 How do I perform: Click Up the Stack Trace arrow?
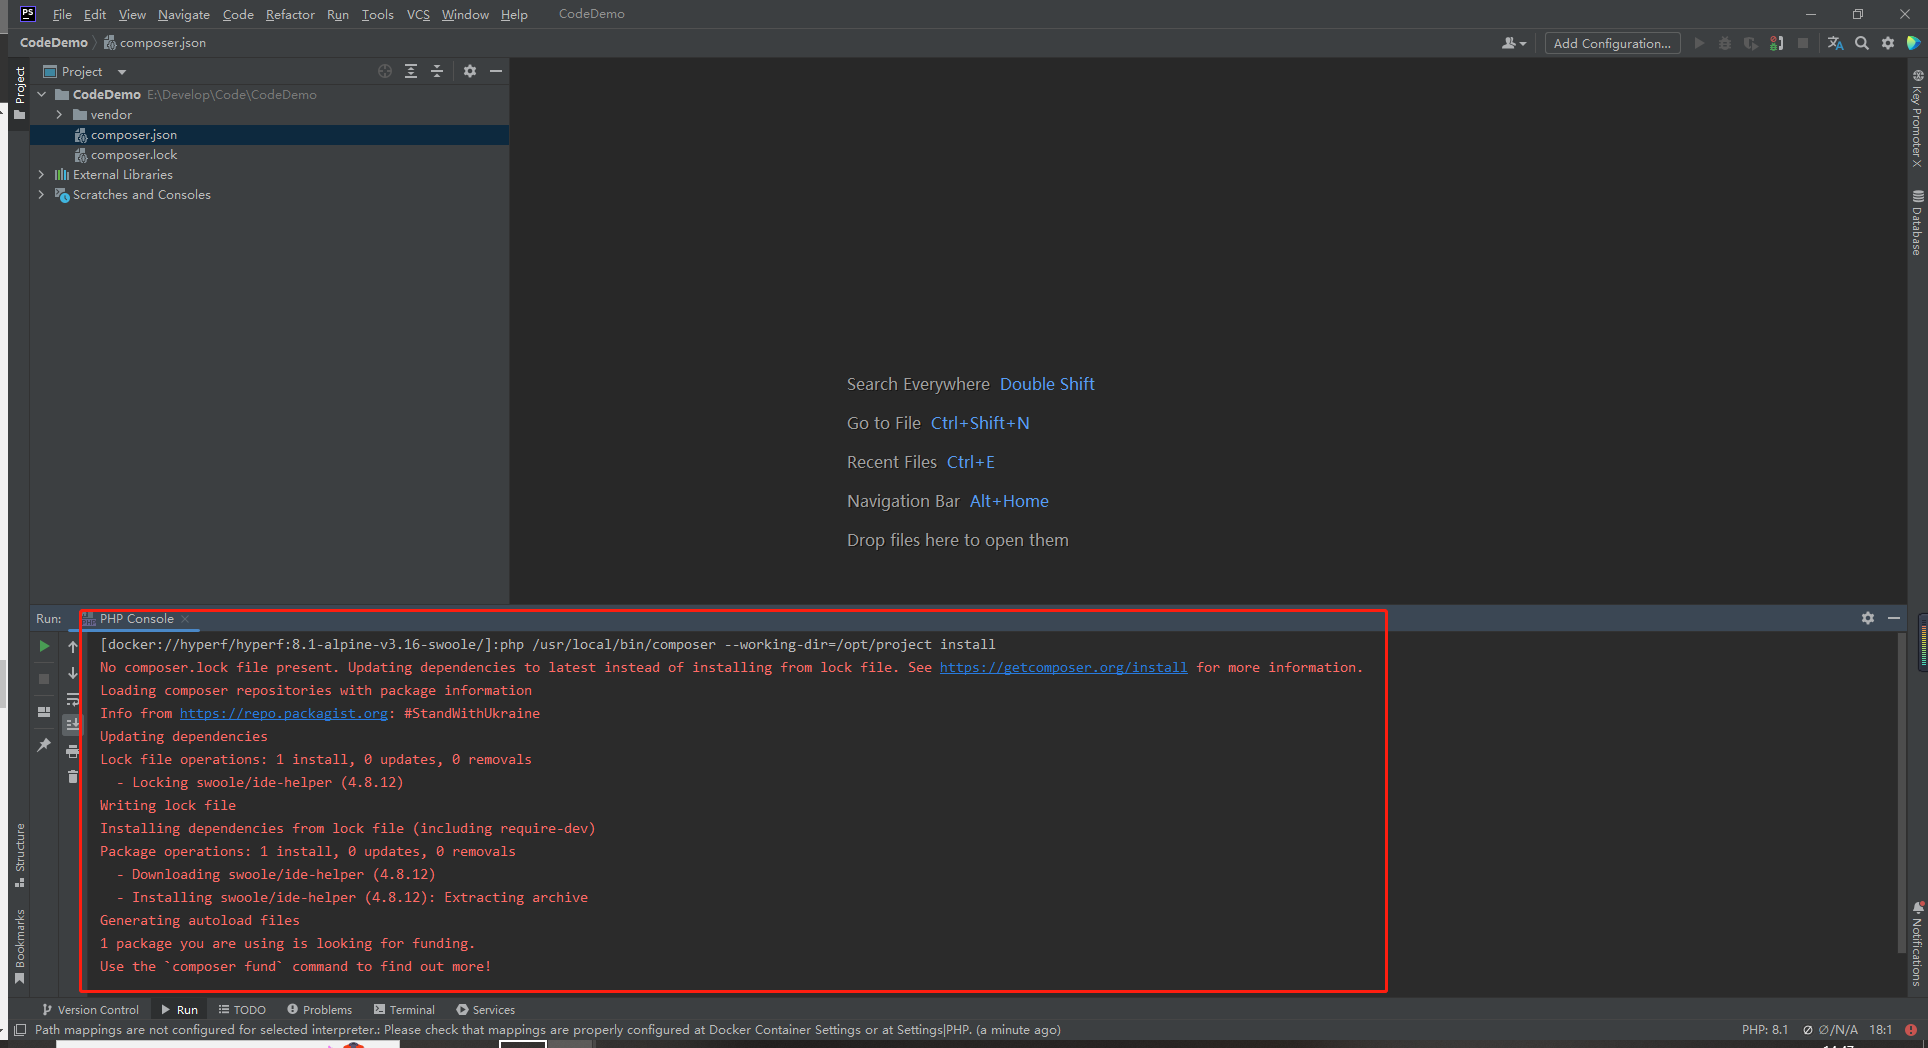[73, 646]
